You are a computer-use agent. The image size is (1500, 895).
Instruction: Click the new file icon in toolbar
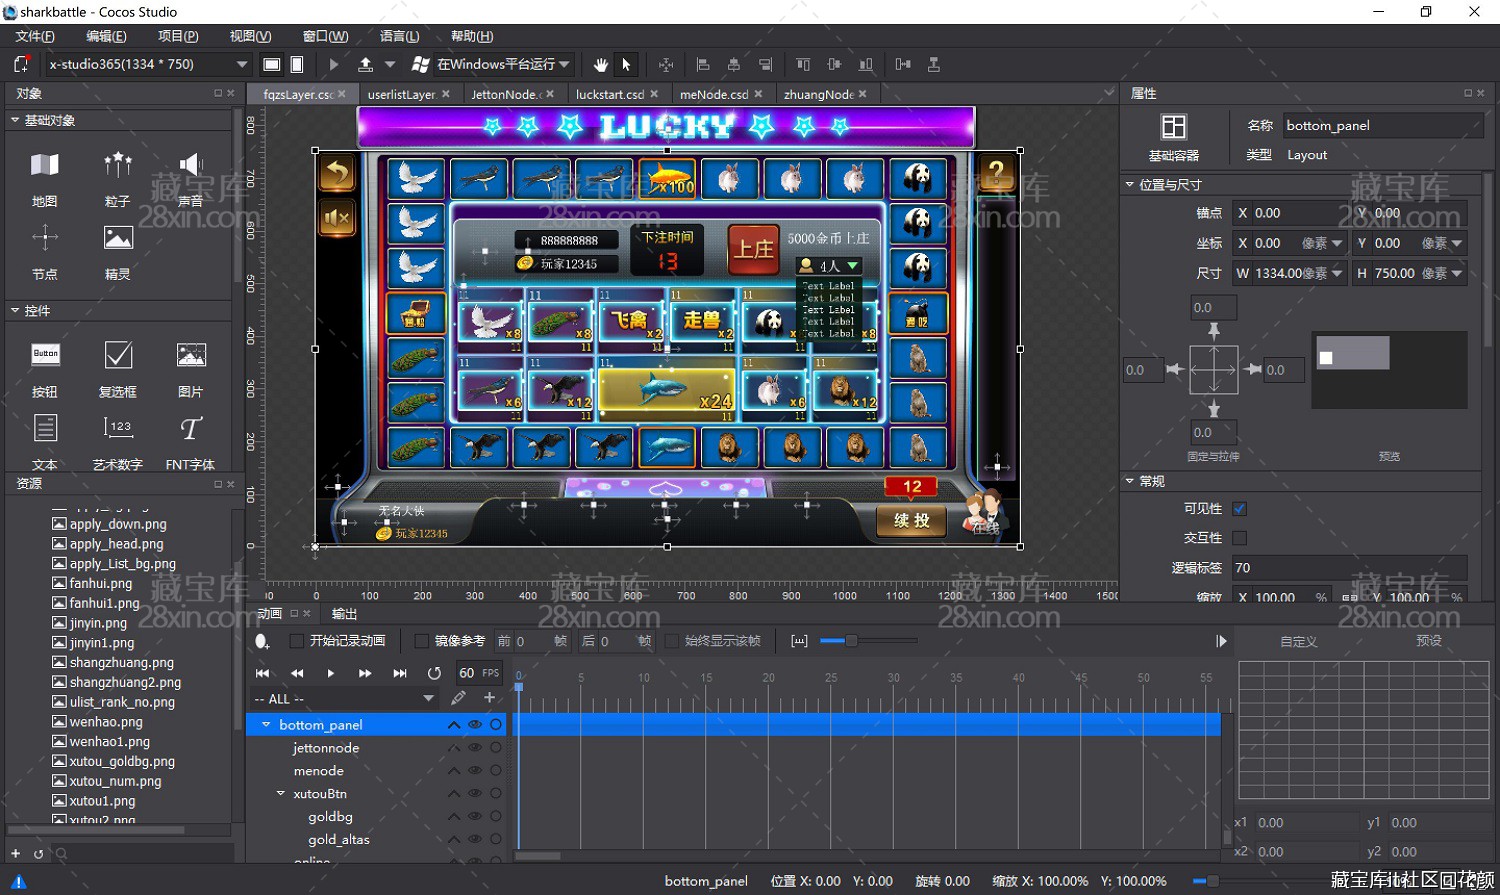21,64
